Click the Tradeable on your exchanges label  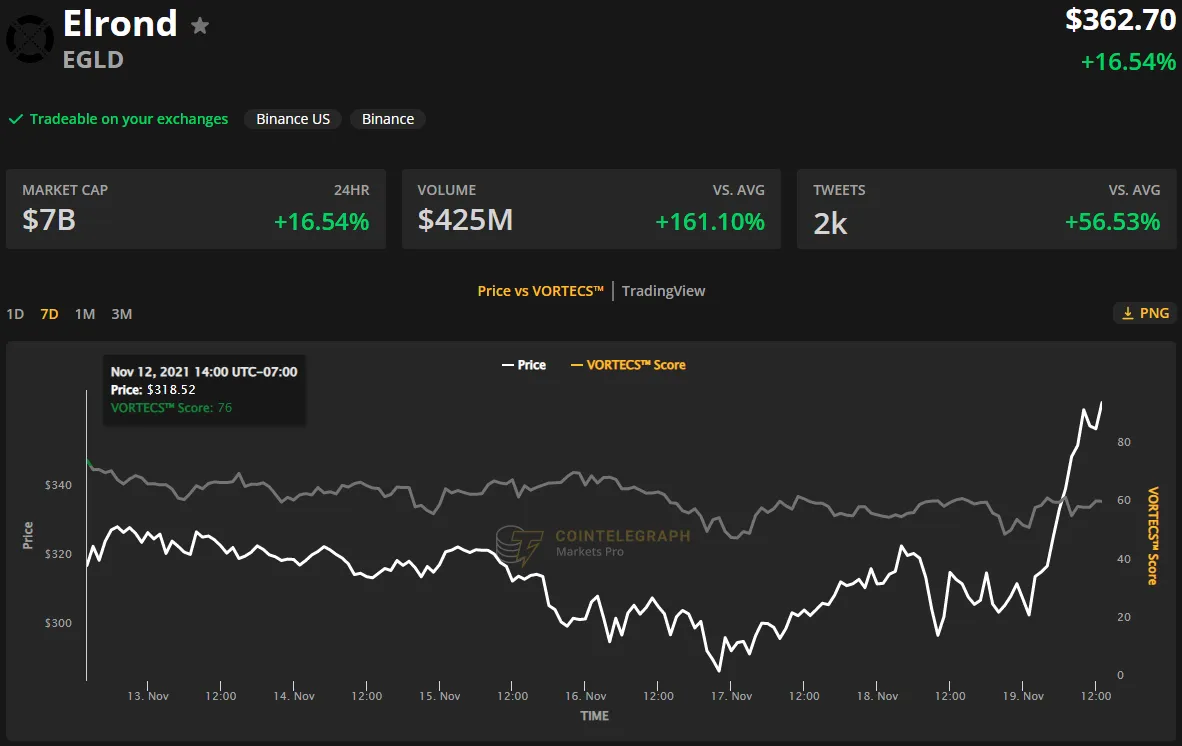129,119
